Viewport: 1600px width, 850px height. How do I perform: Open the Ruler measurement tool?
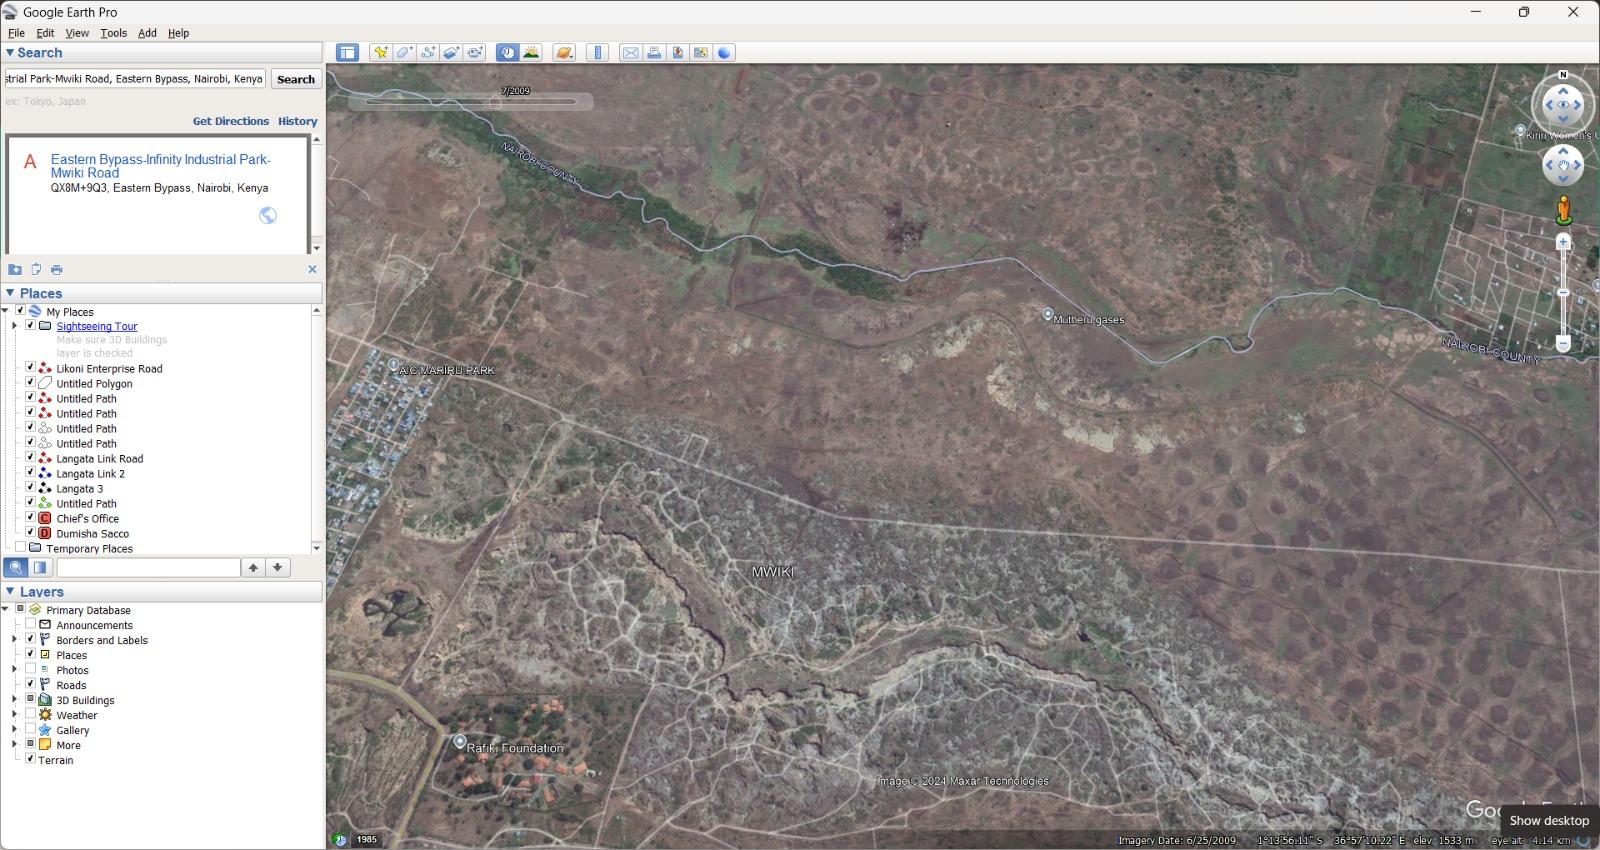point(598,53)
